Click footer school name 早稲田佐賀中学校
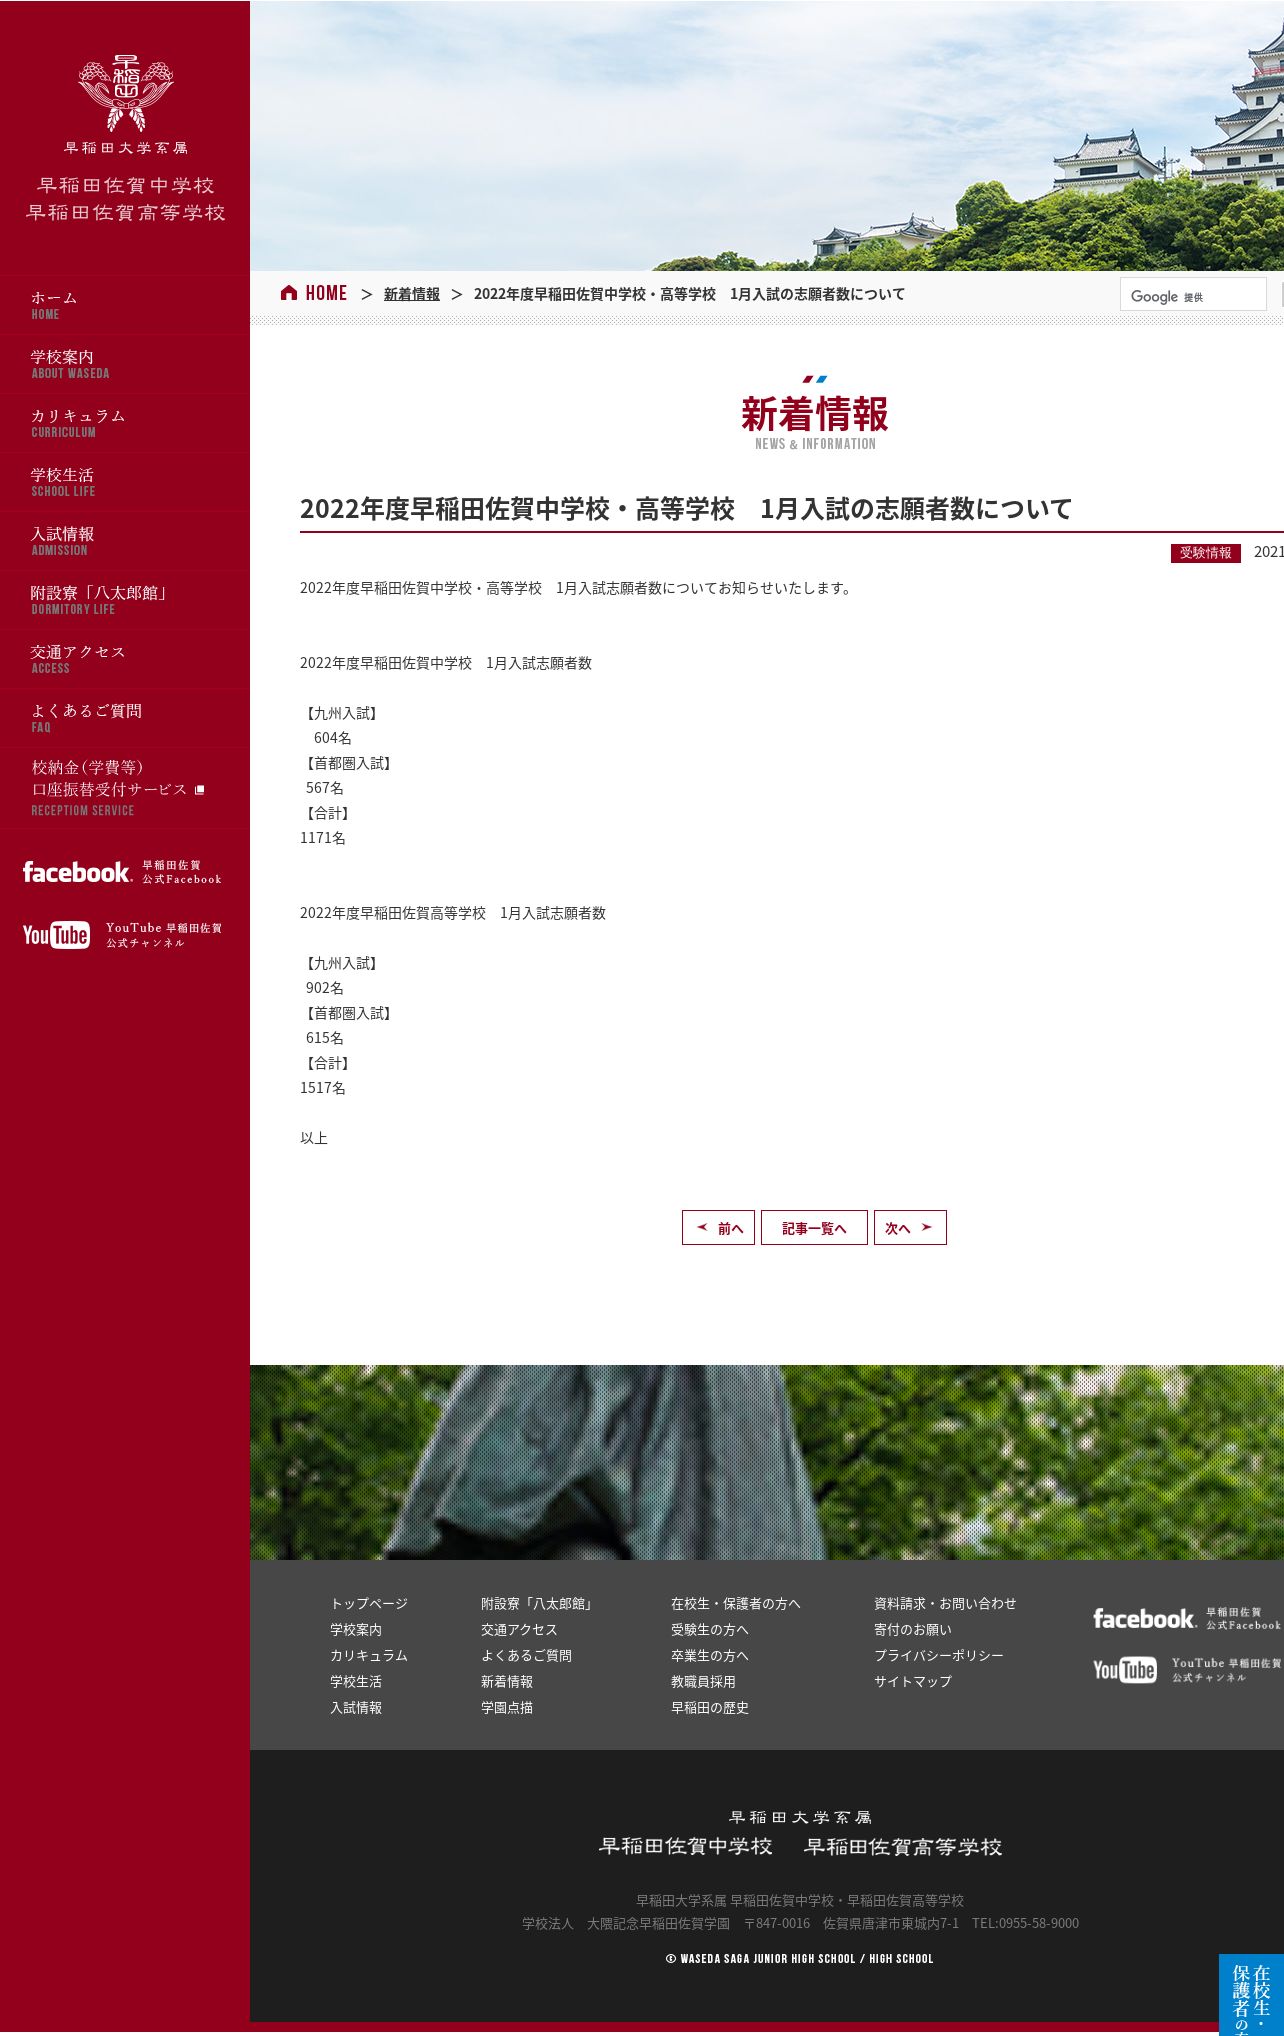The width and height of the screenshot is (1284, 2036). coord(686,1846)
